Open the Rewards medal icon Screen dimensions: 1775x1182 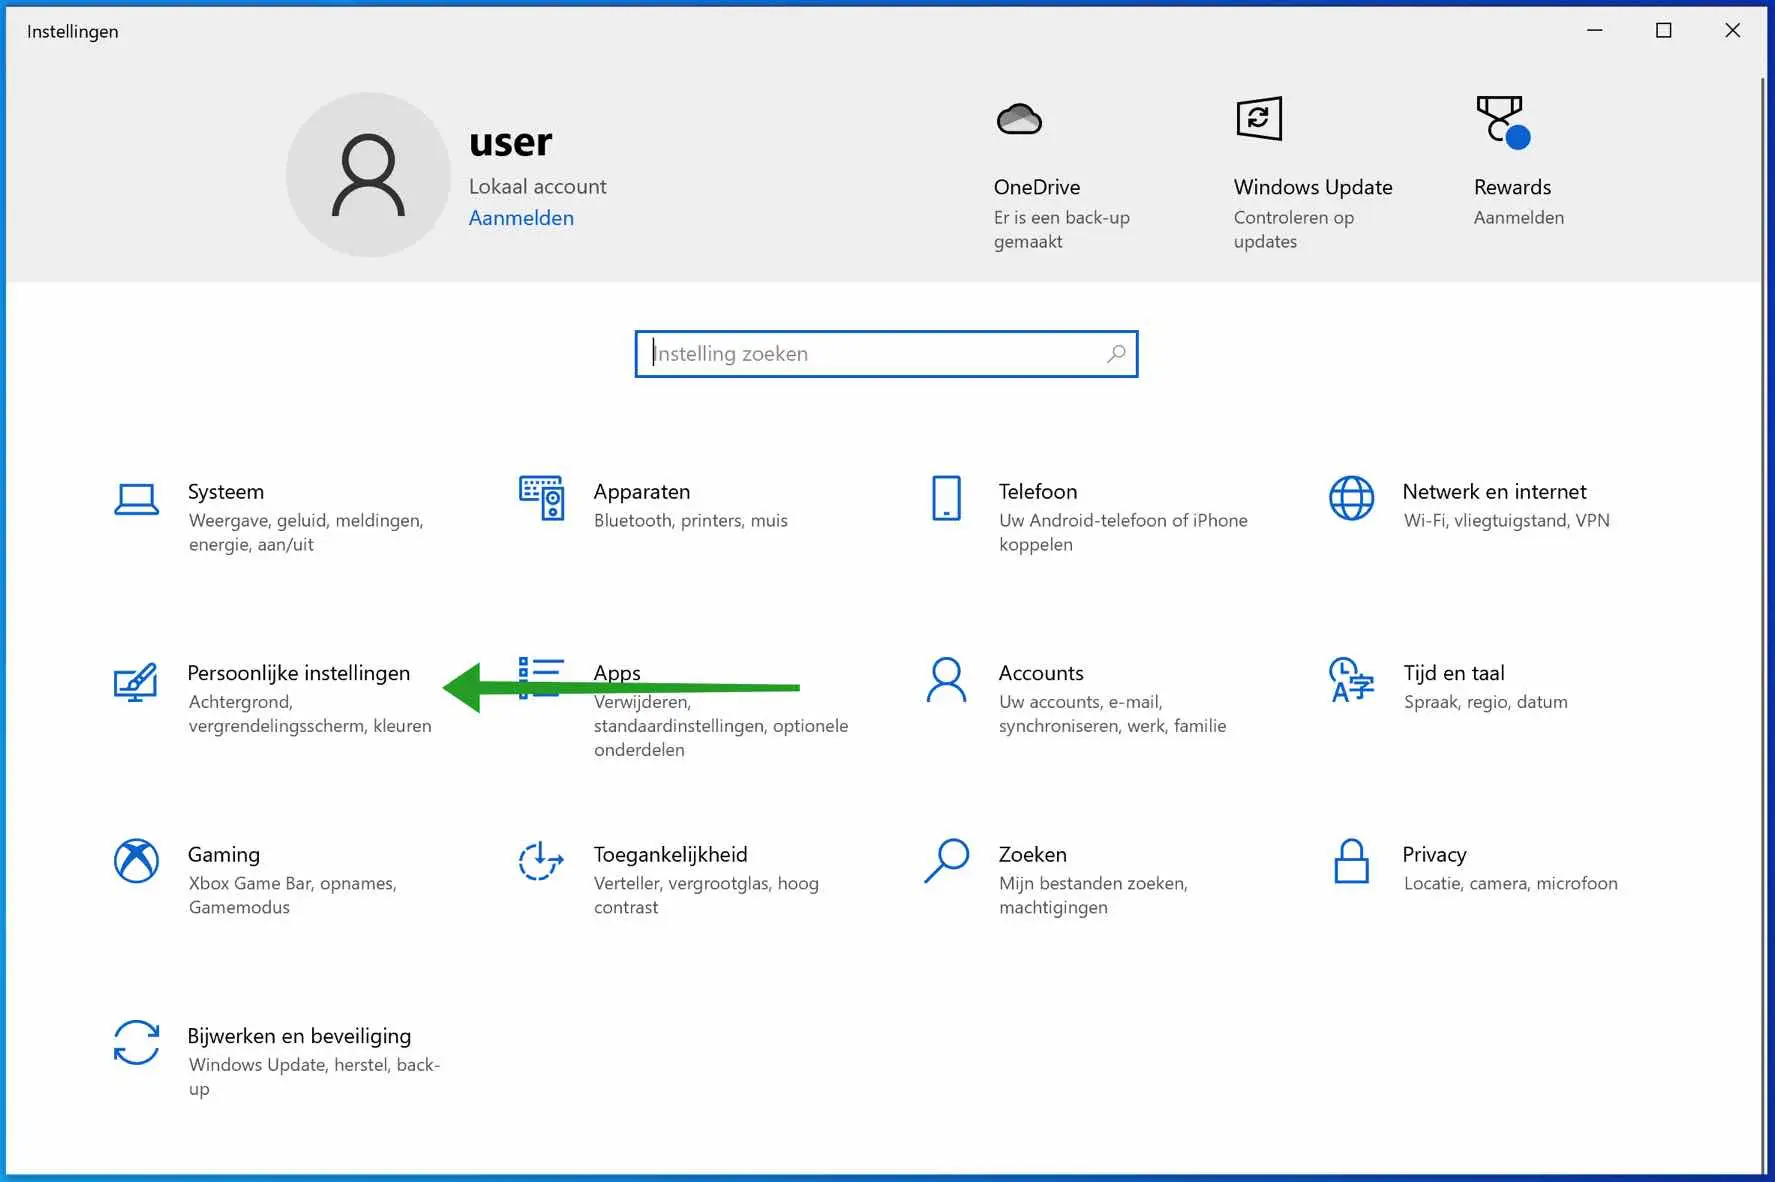point(1502,122)
